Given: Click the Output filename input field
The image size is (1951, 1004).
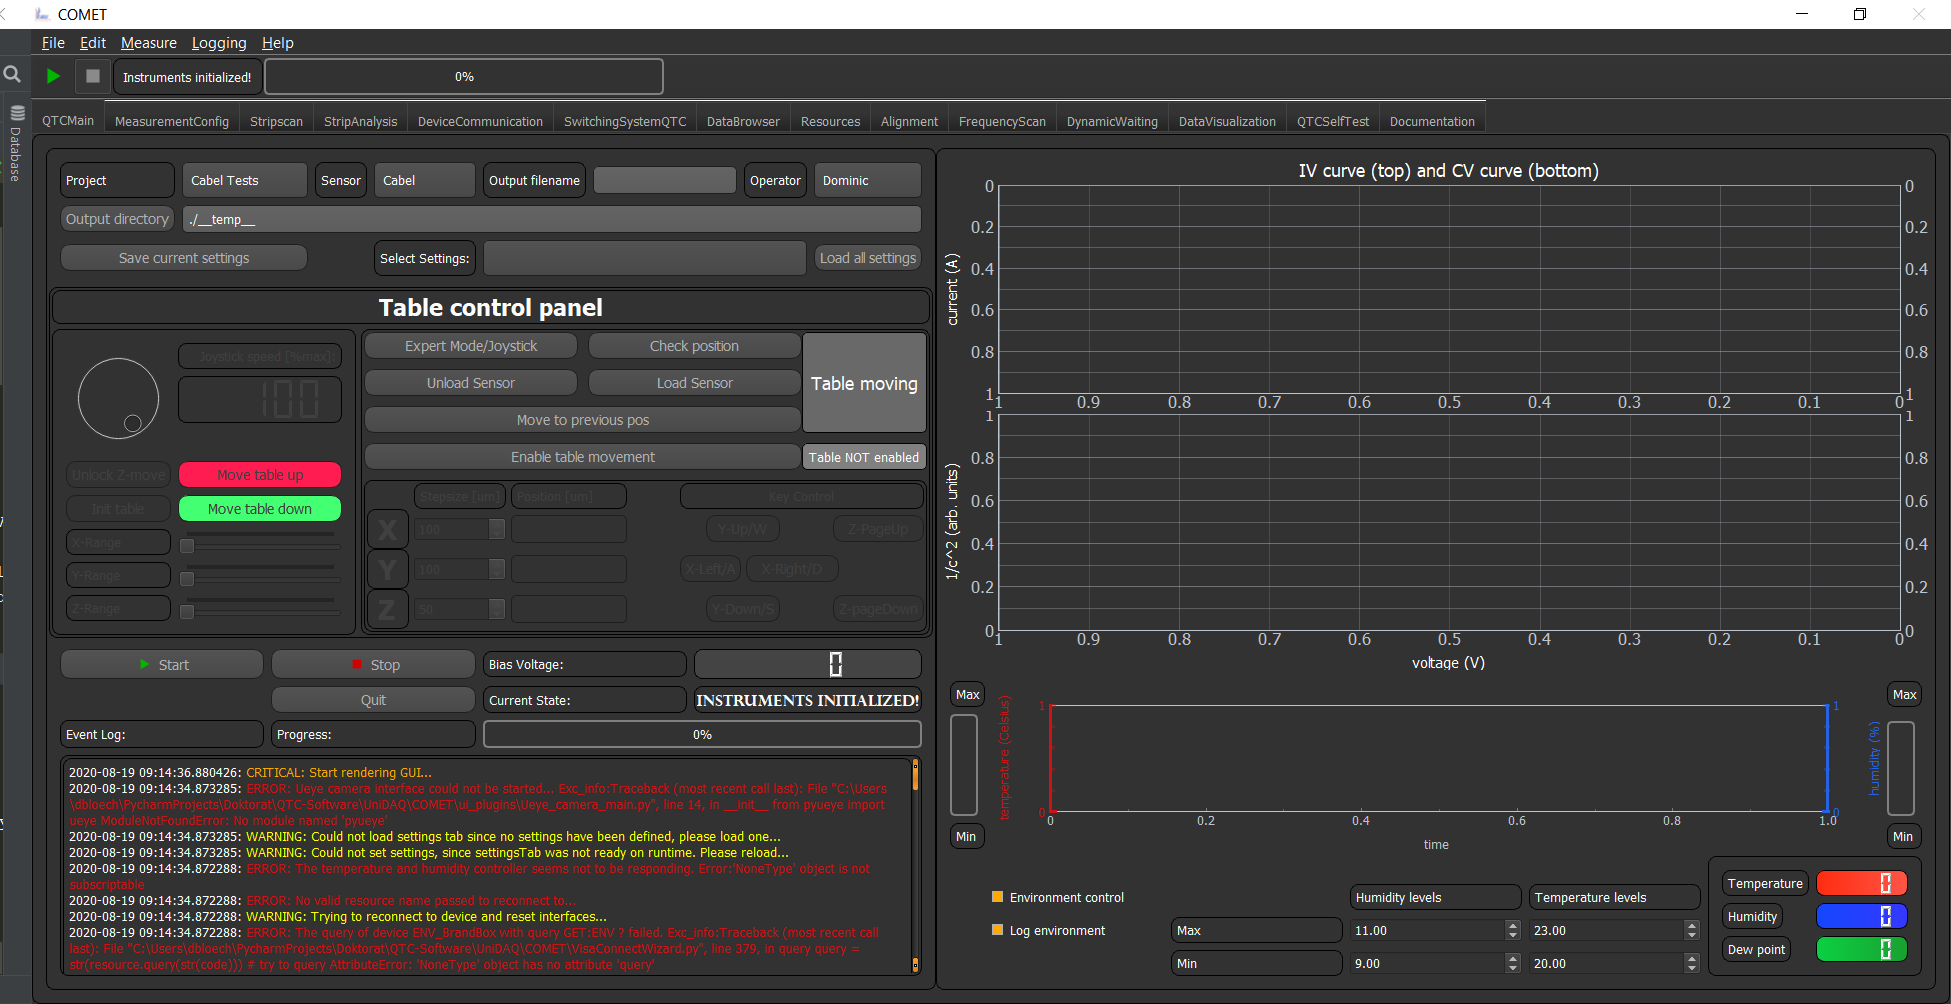Looking at the screenshot, I should pyautogui.click(x=665, y=180).
